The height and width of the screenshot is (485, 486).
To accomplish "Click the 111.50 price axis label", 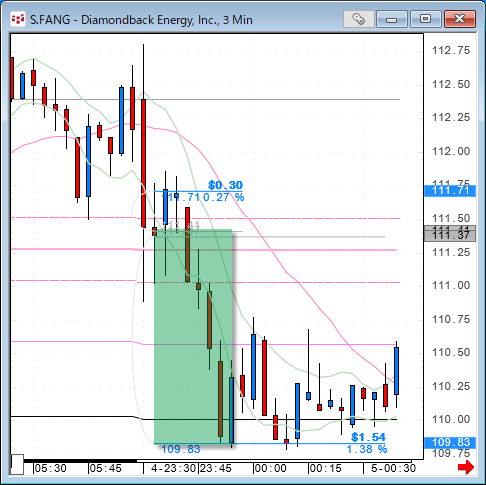I will 451,218.
